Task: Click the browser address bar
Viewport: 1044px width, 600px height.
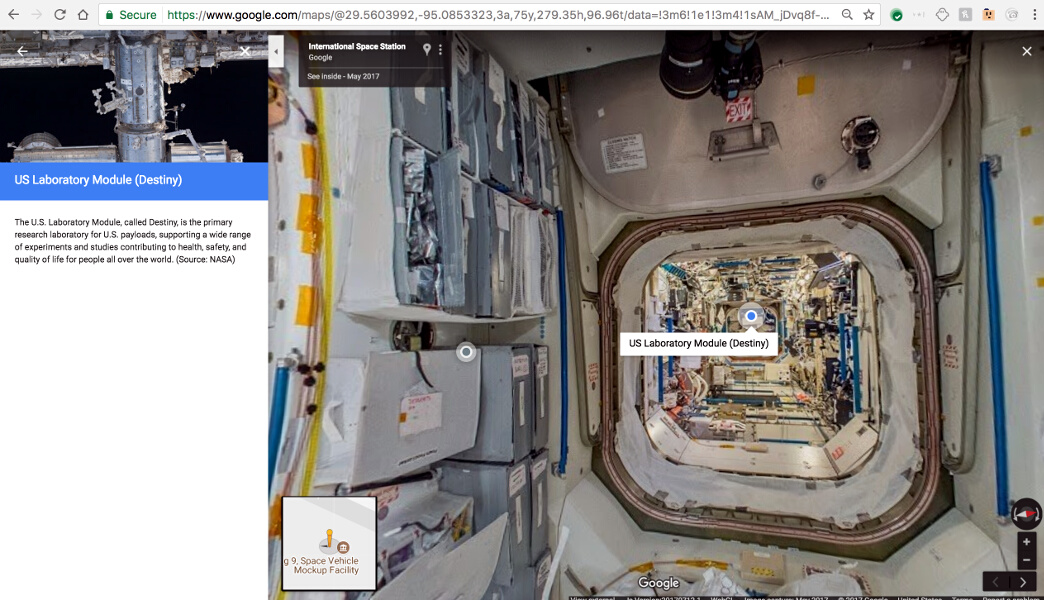Action: 450,14
